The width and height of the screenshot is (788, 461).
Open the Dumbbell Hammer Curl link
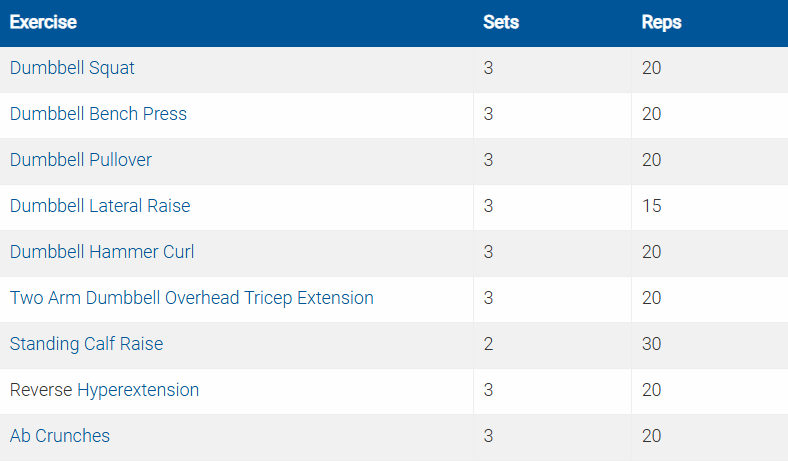coord(102,253)
